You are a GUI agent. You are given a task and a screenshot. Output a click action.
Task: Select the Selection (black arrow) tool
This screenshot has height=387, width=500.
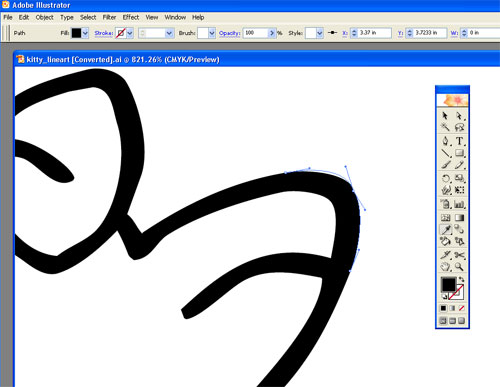click(445, 116)
